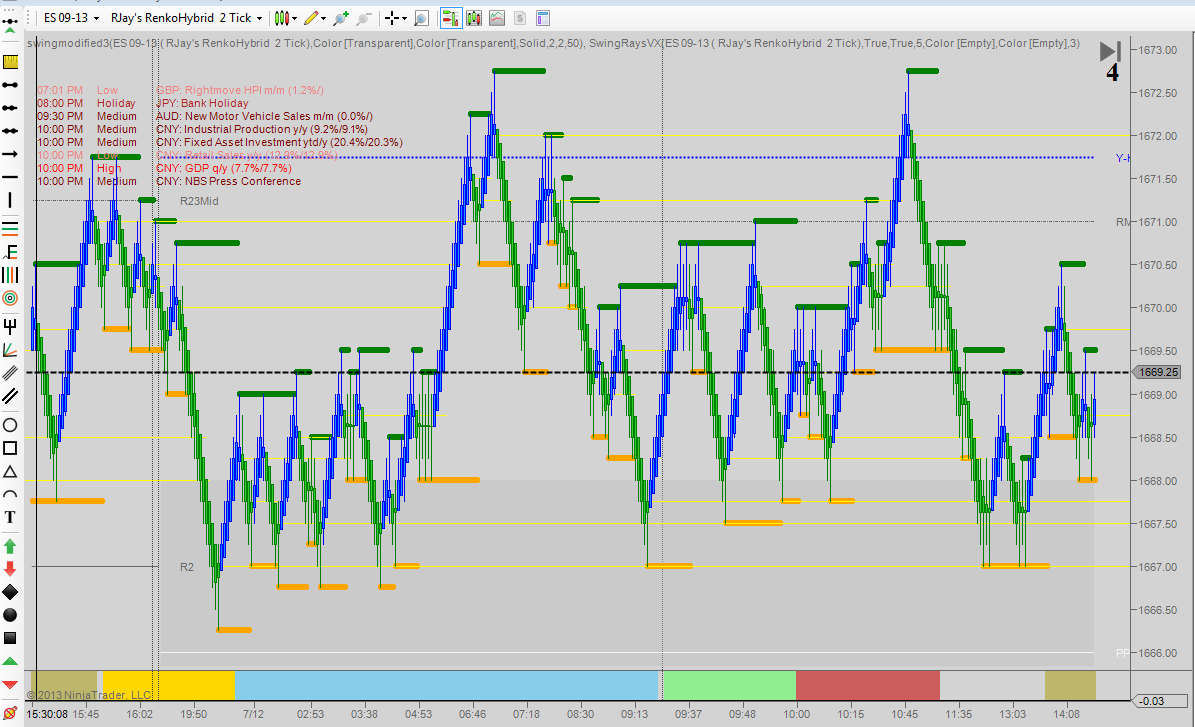Click the Zoom In magnifier icon
Image resolution: width=1195 pixels, height=727 pixels.
point(341,18)
